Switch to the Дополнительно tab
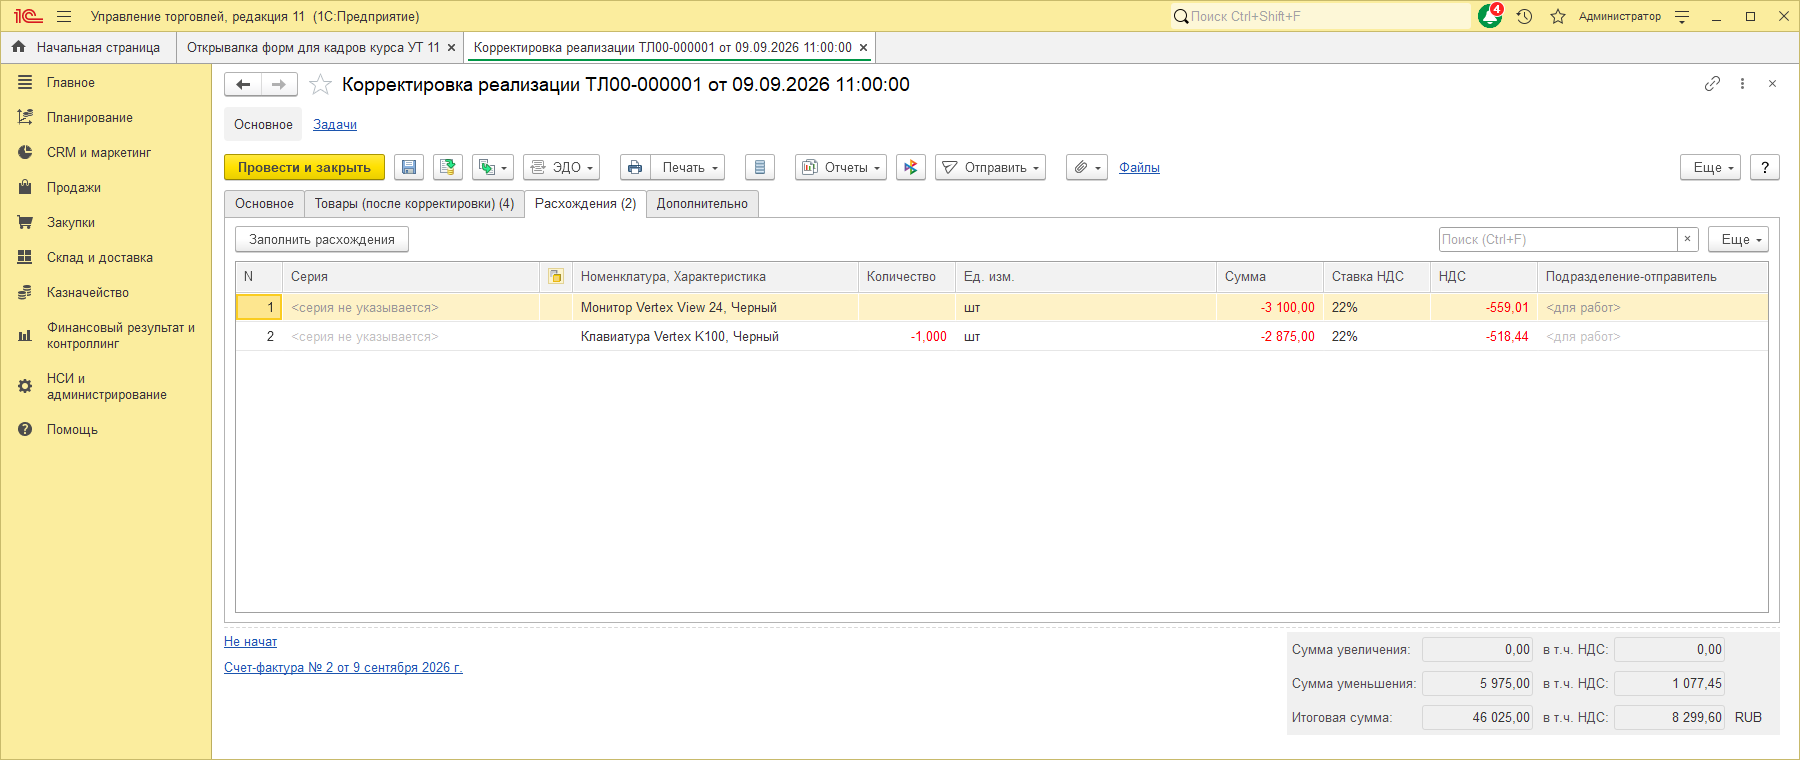1800x760 pixels. coord(702,203)
